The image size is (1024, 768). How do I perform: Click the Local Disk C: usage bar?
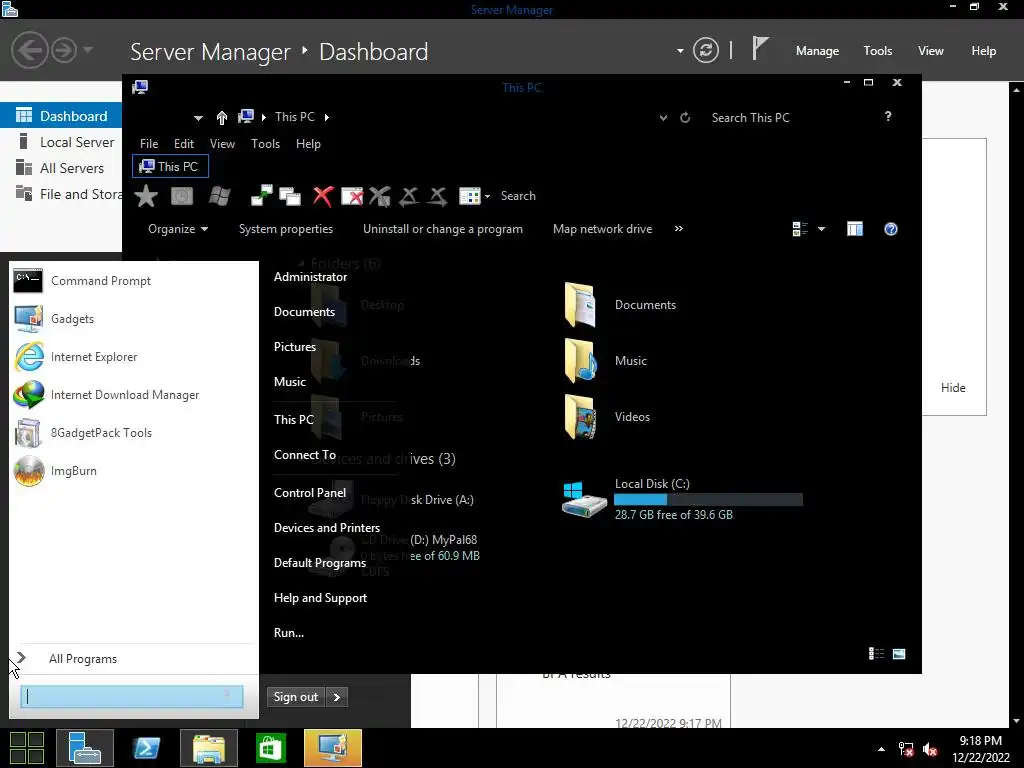[x=708, y=500]
